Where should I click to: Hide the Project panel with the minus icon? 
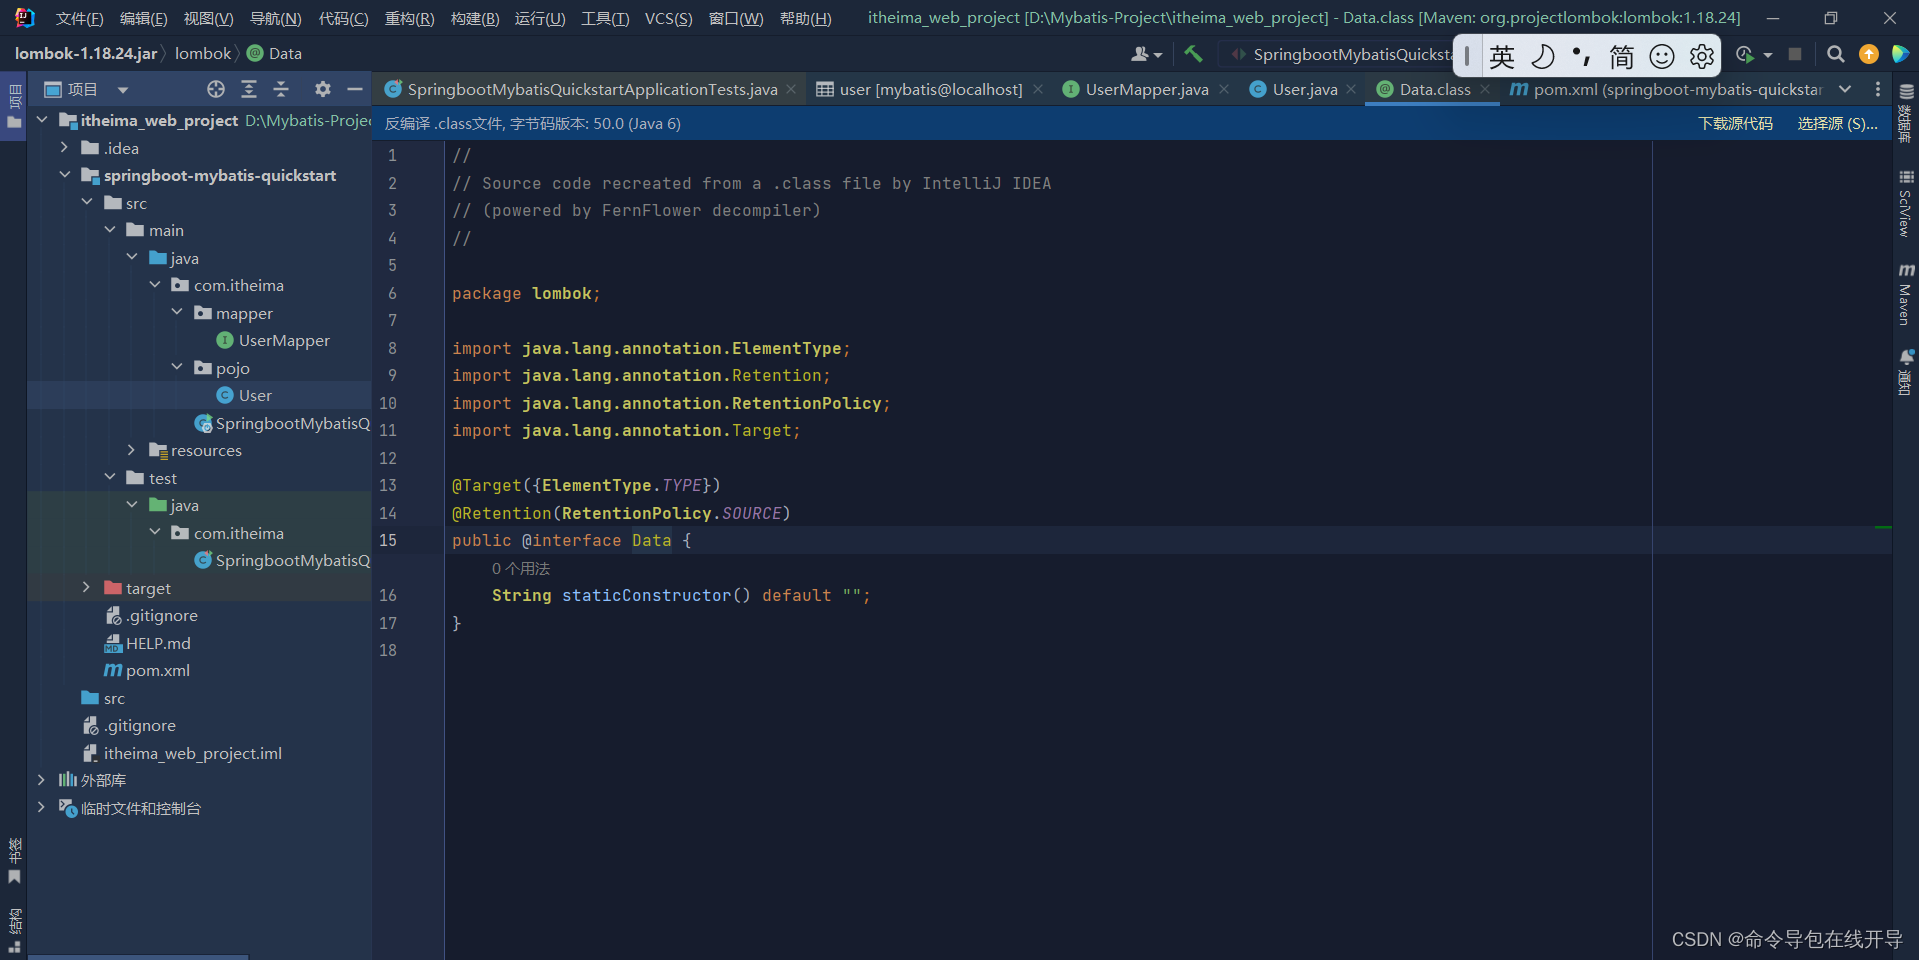tap(354, 89)
